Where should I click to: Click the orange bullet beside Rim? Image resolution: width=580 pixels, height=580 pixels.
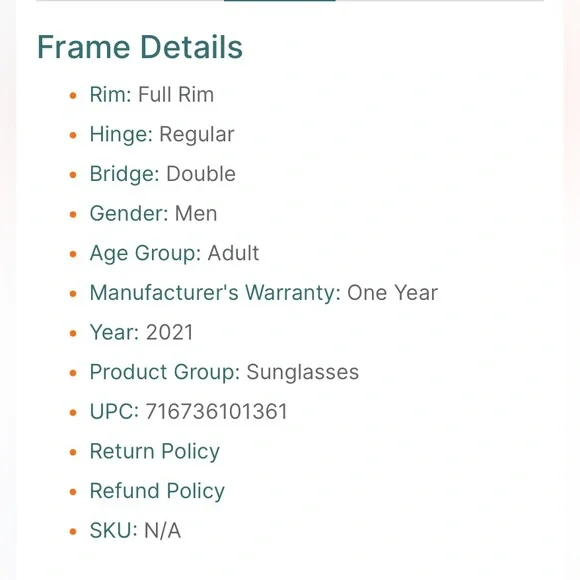point(73,96)
